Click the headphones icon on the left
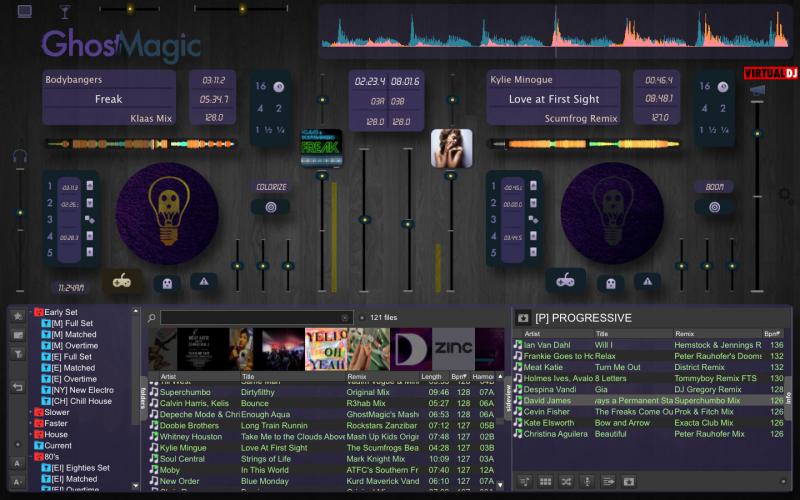The height and width of the screenshot is (500, 800). coord(19,158)
